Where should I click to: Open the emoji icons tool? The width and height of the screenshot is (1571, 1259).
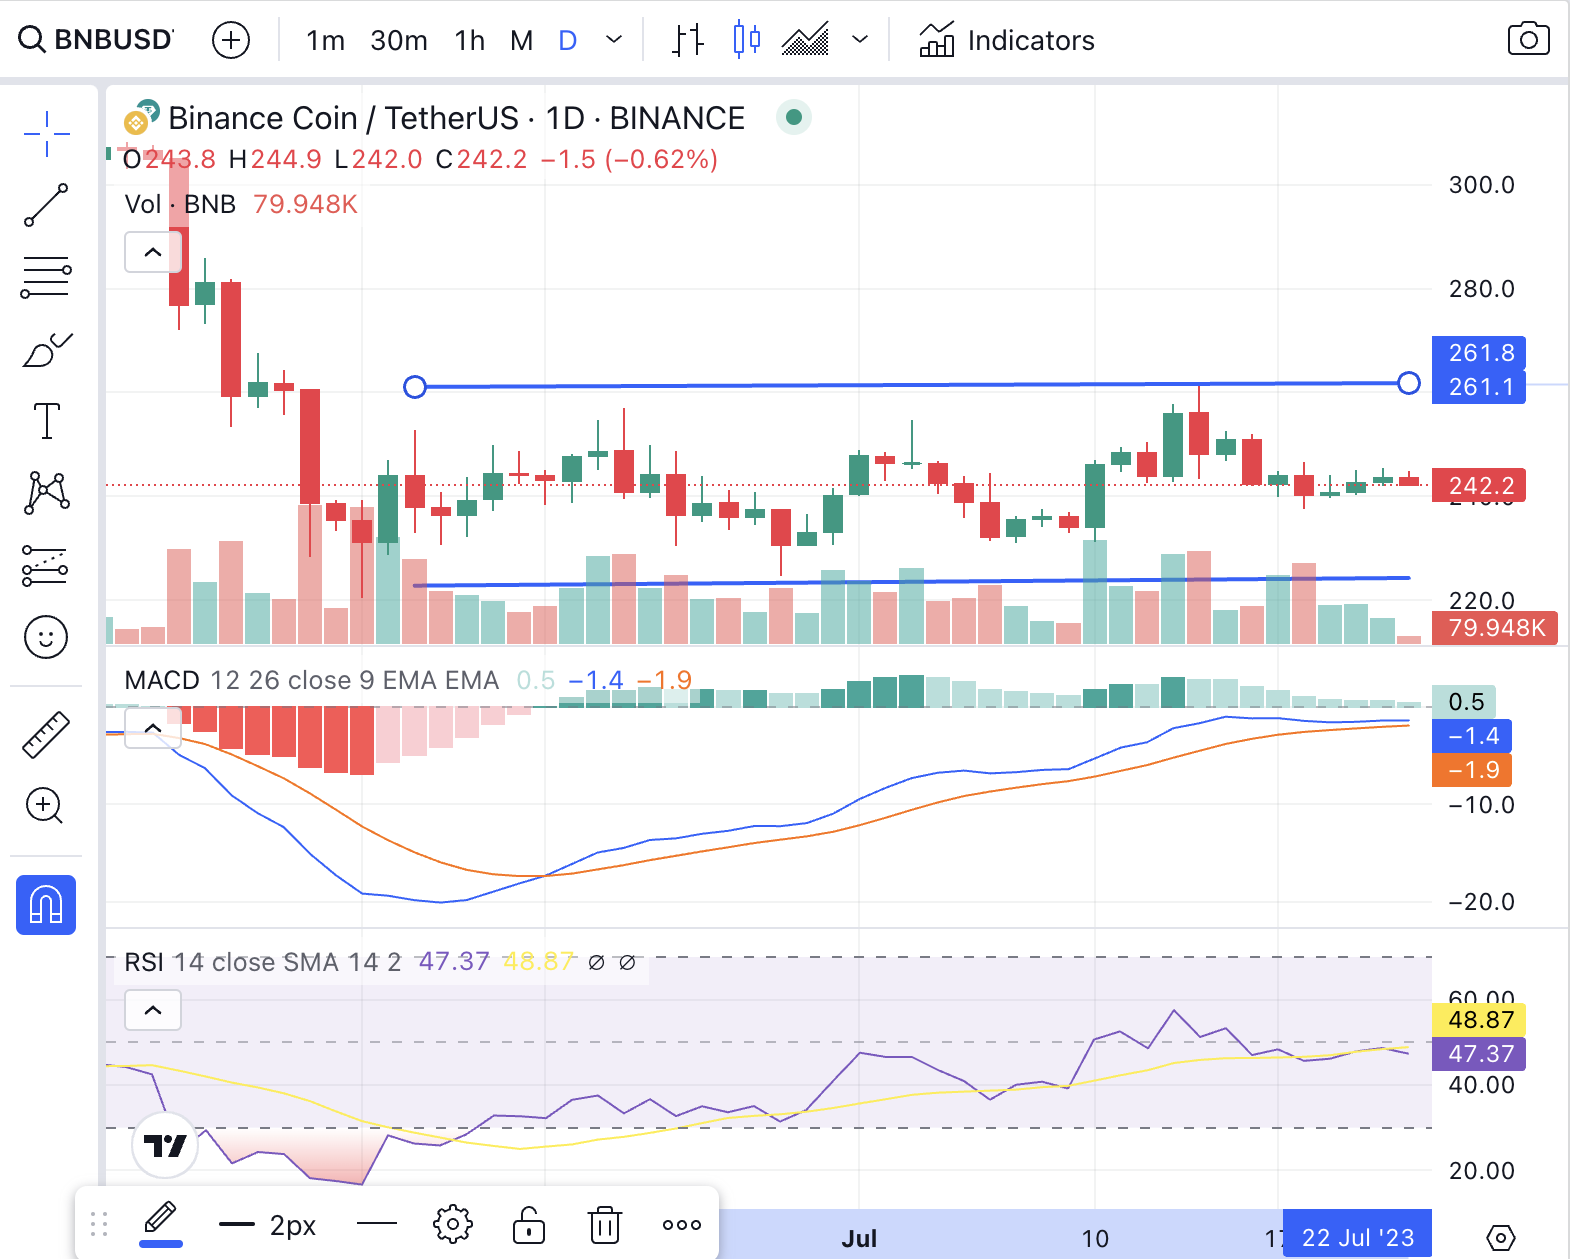[x=46, y=637]
